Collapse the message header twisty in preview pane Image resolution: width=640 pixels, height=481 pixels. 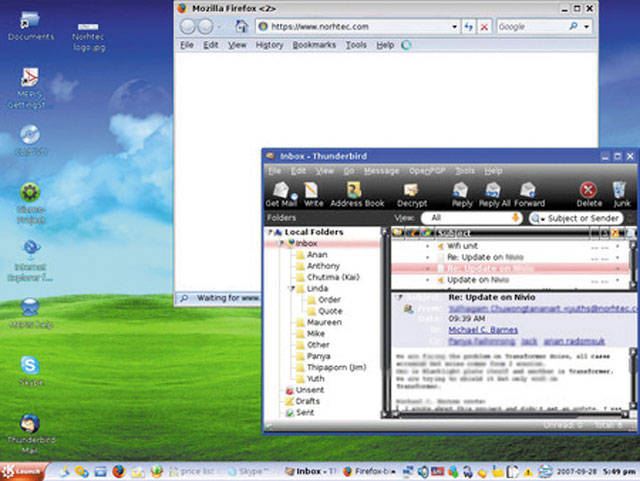click(x=400, y=298)
